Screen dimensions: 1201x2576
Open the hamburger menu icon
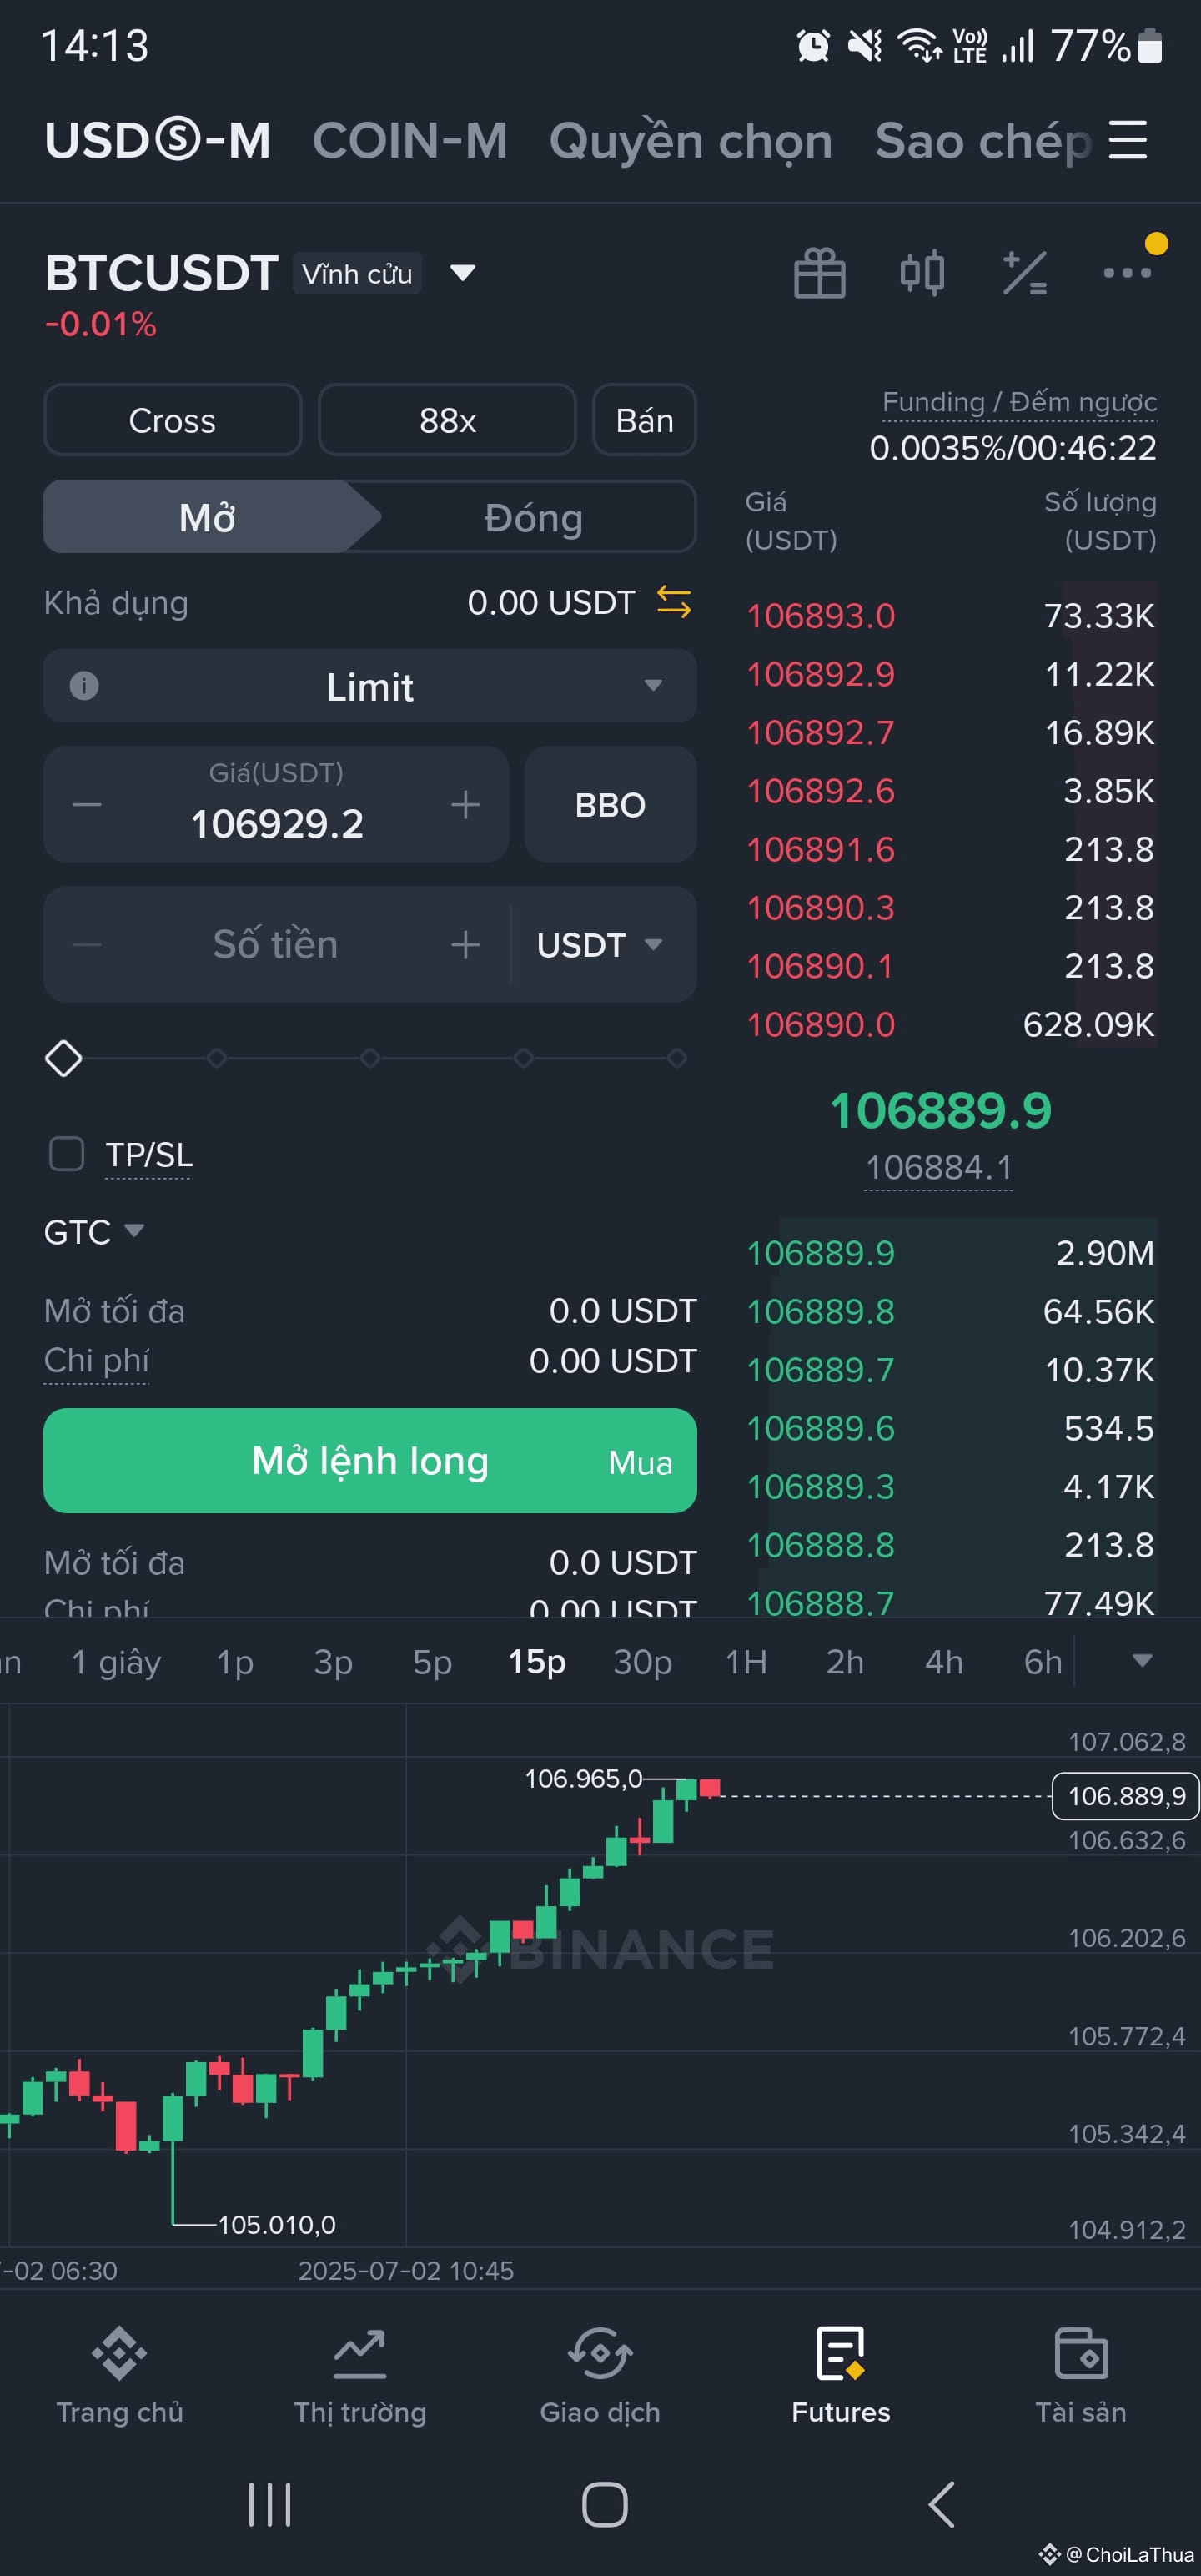pyautogui.click(x=1127, y=140)
